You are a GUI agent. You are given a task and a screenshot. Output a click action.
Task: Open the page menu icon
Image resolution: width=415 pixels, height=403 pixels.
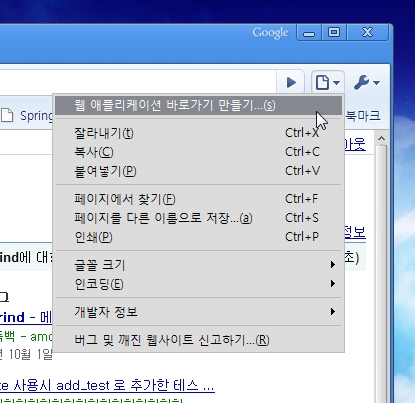328,82
